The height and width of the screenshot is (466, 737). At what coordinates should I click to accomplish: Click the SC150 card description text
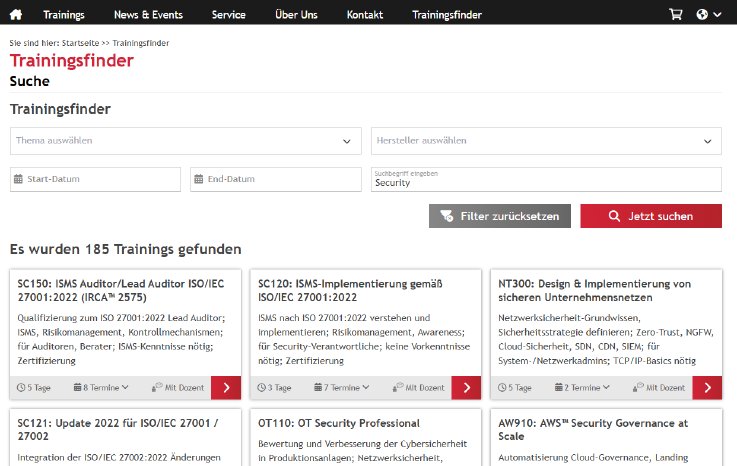coord(121,339)
